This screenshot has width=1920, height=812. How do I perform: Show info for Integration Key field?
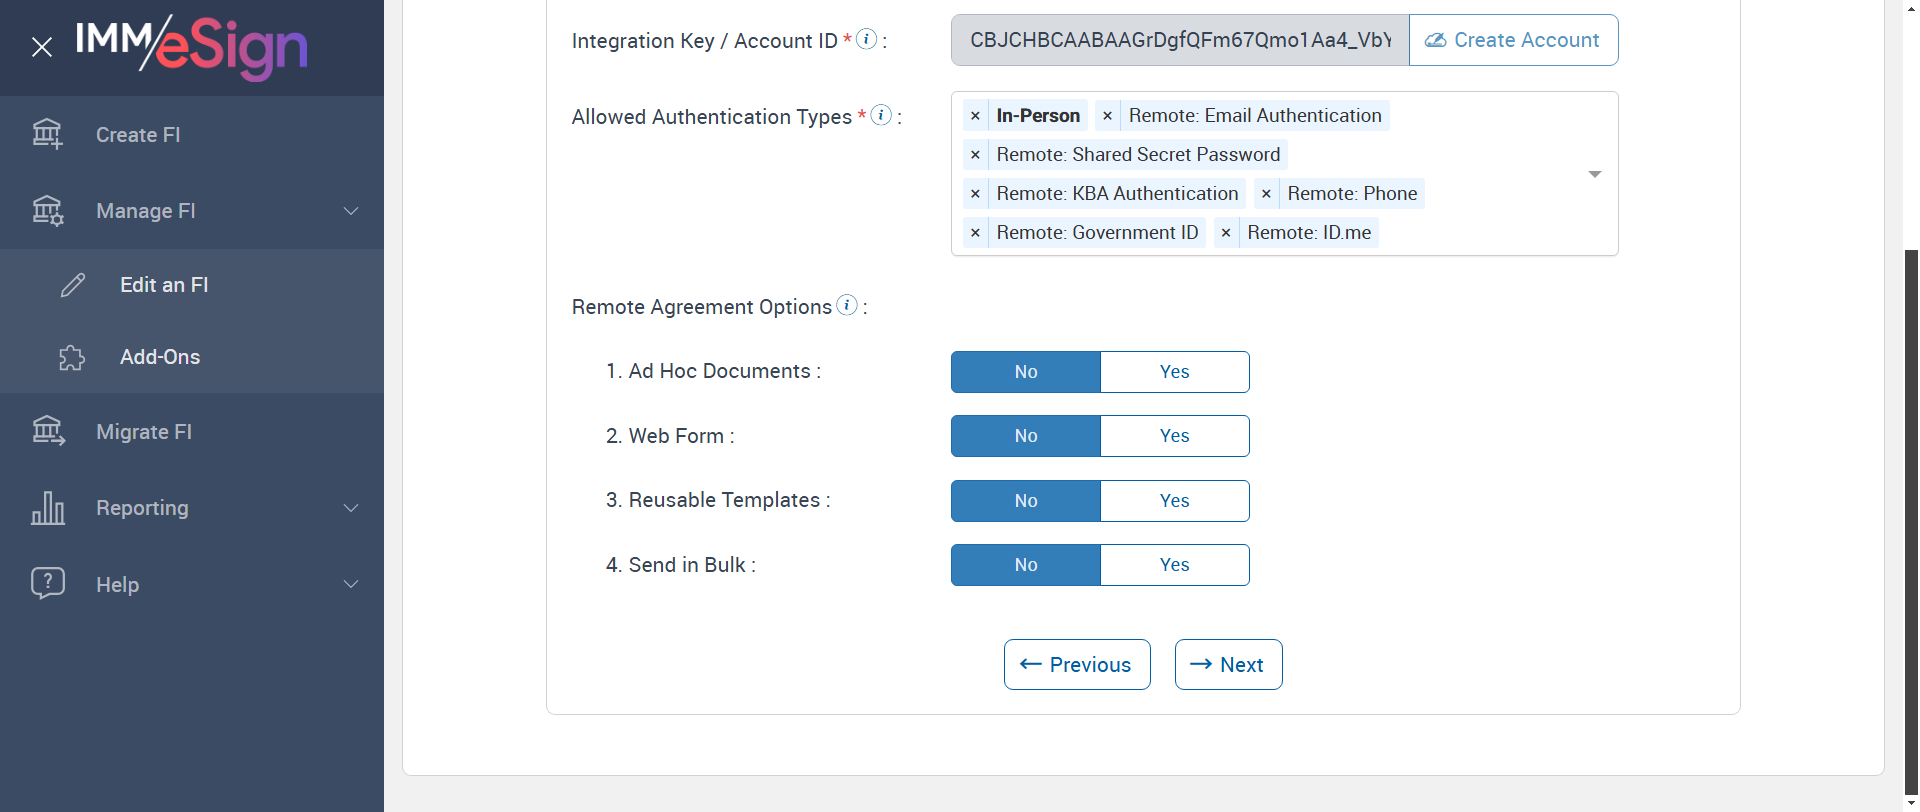[x=867, y=39]
